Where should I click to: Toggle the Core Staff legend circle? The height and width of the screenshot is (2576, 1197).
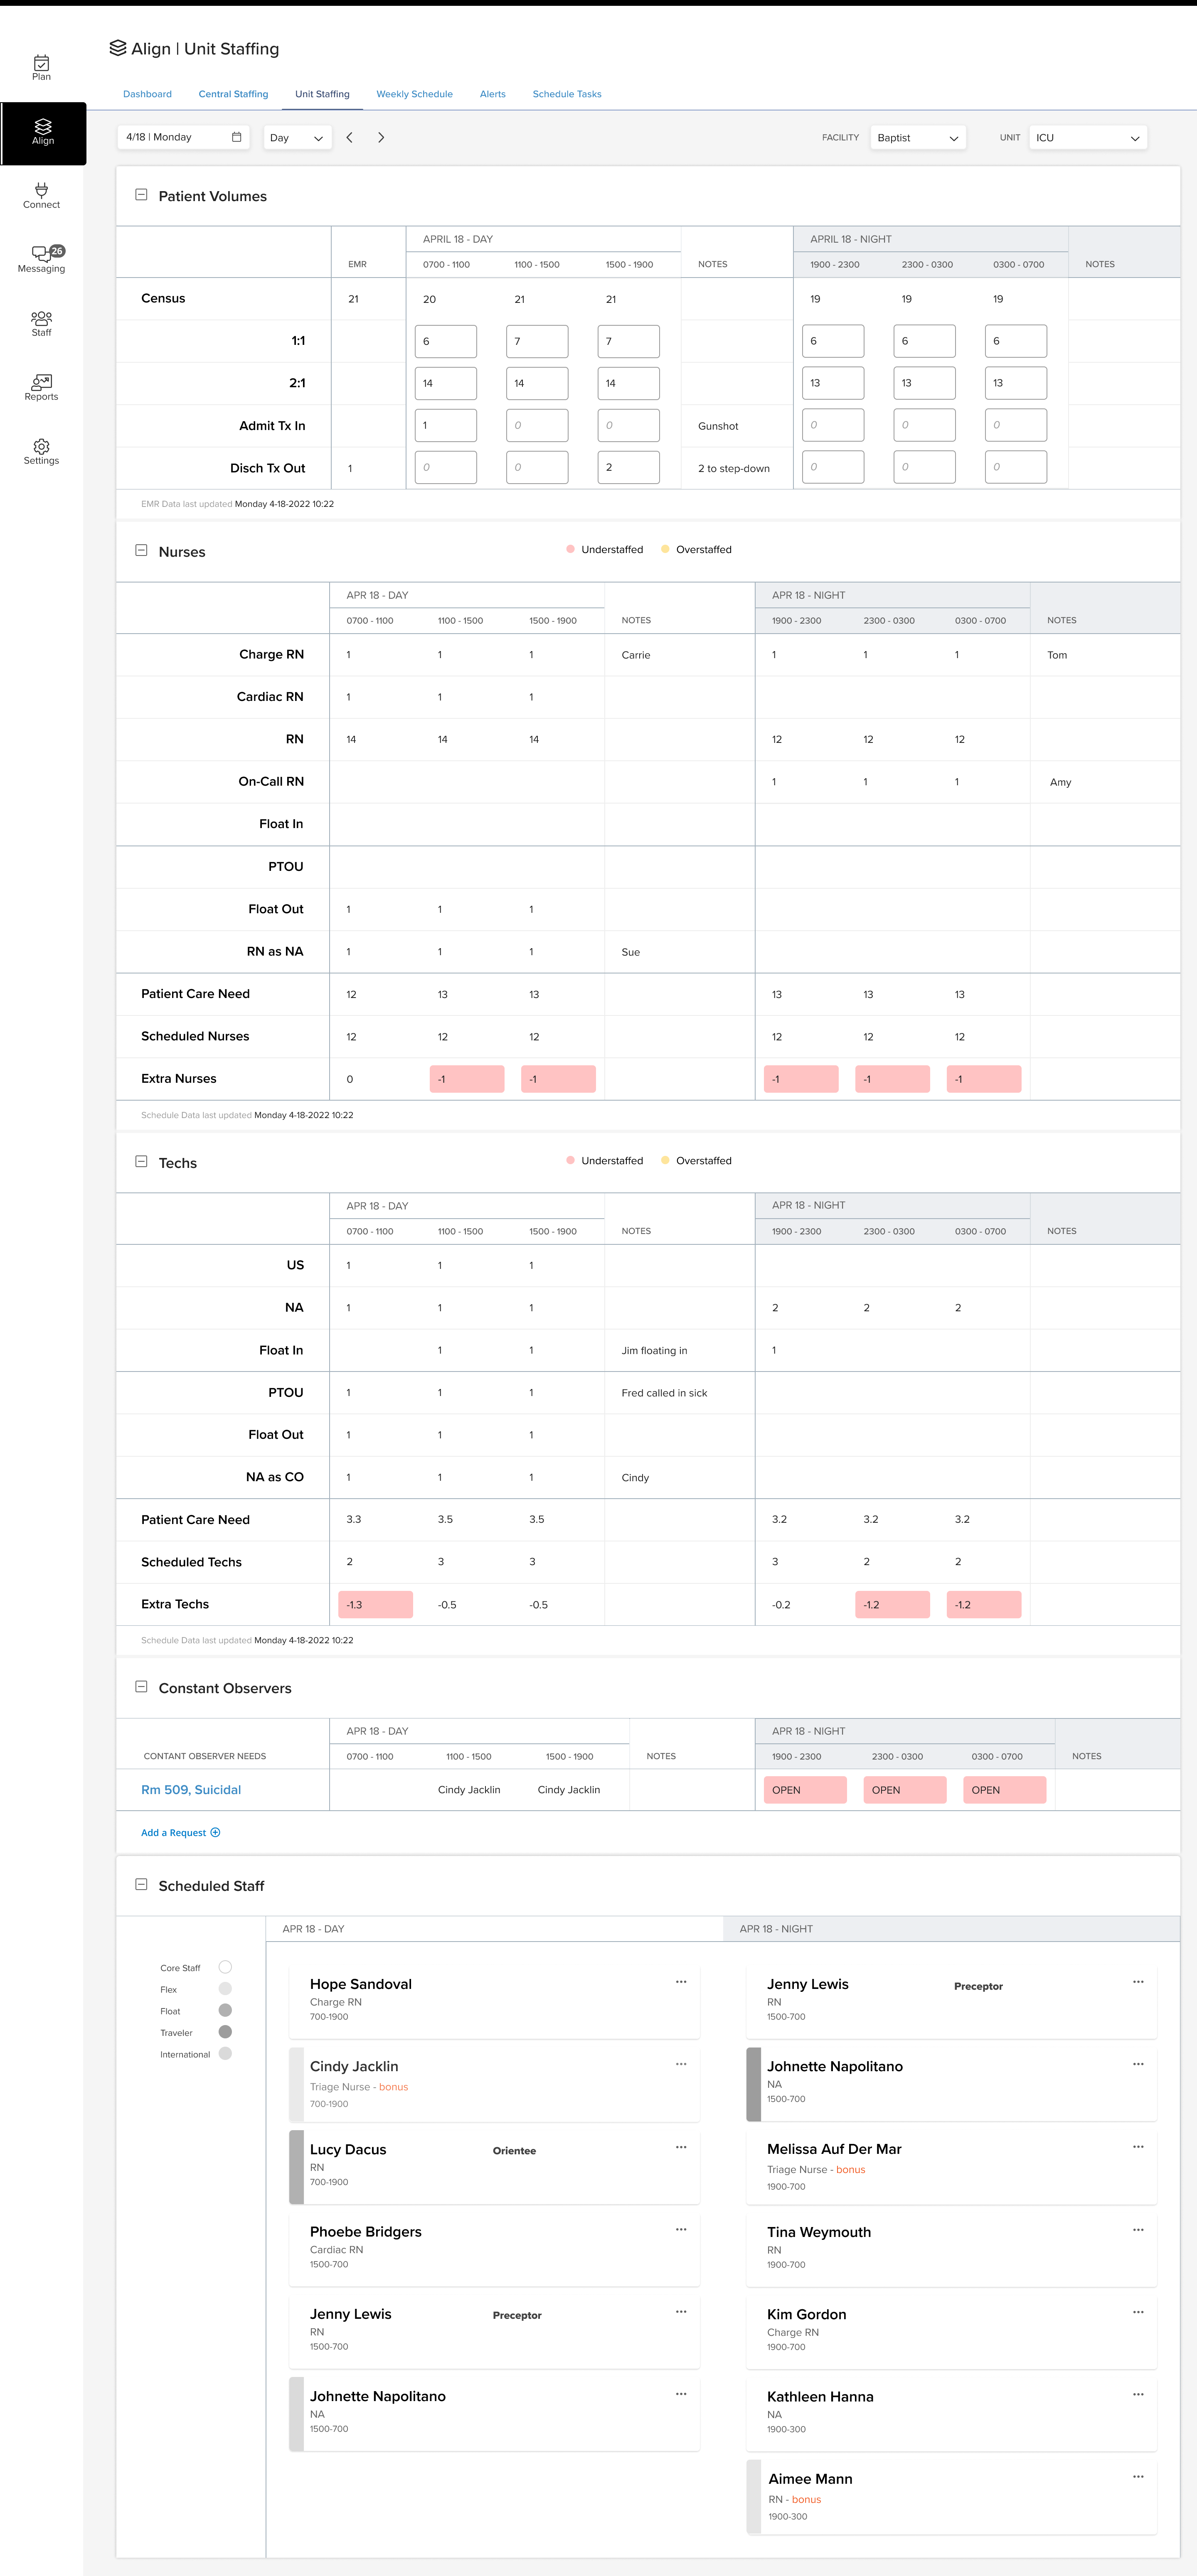[225, 1967]
